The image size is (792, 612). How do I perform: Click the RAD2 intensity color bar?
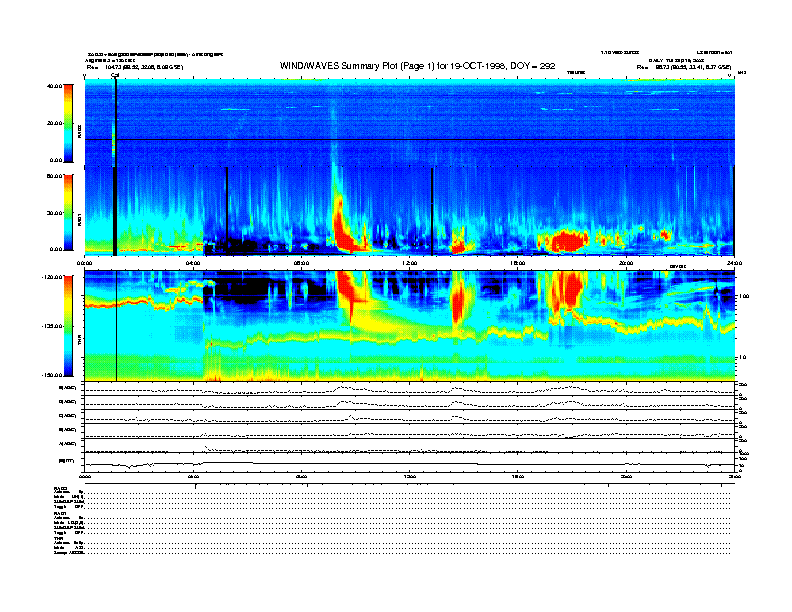pyautogui.click(x=68, y=124)
